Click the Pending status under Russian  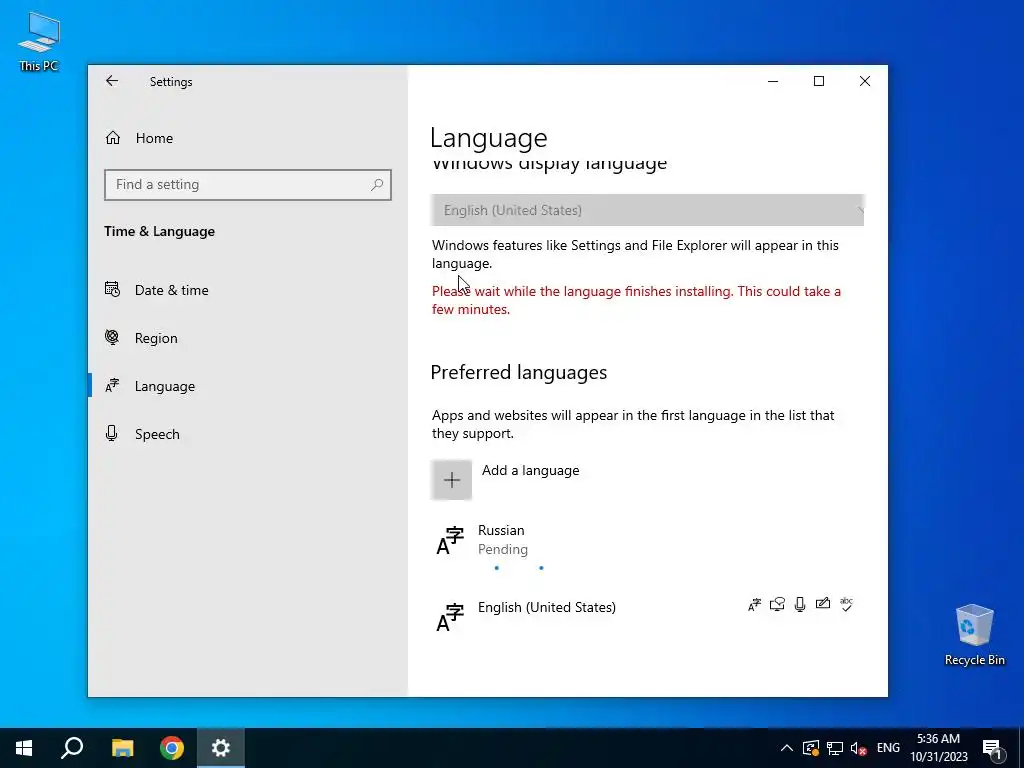coord(503,549)
